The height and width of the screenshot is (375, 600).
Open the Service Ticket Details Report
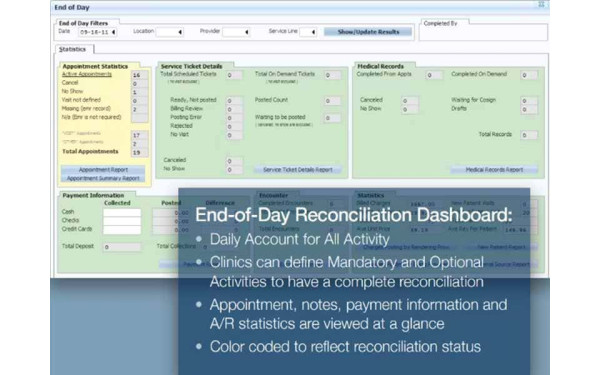tap(298, 170)
